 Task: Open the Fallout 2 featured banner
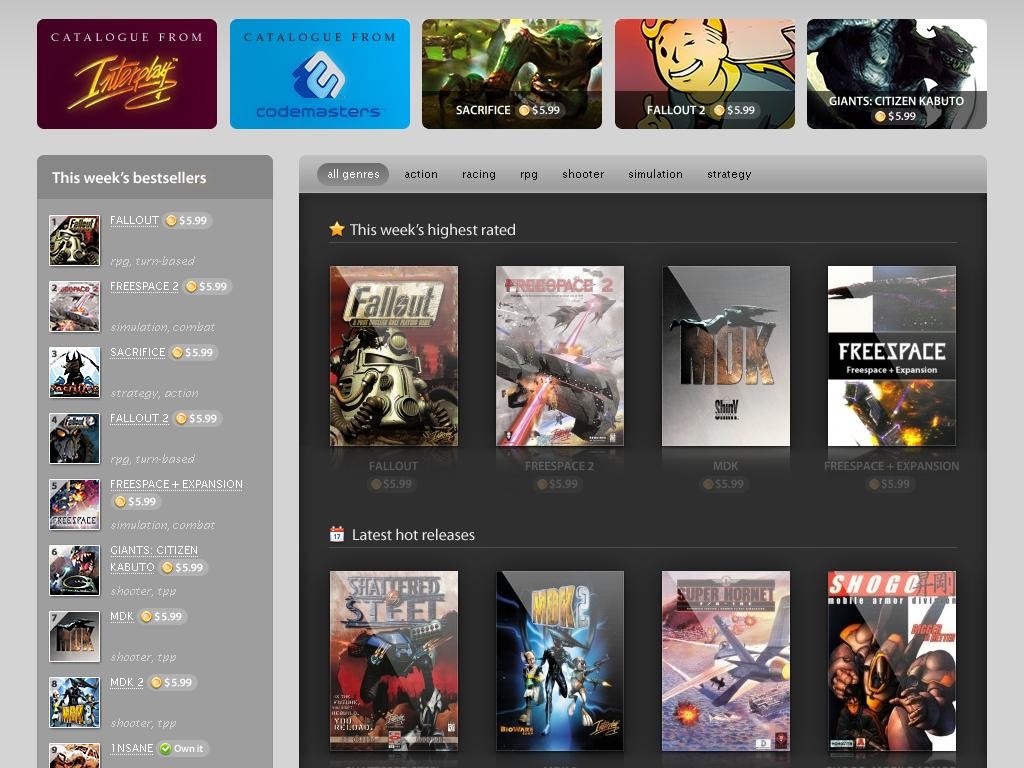(704, 74)
